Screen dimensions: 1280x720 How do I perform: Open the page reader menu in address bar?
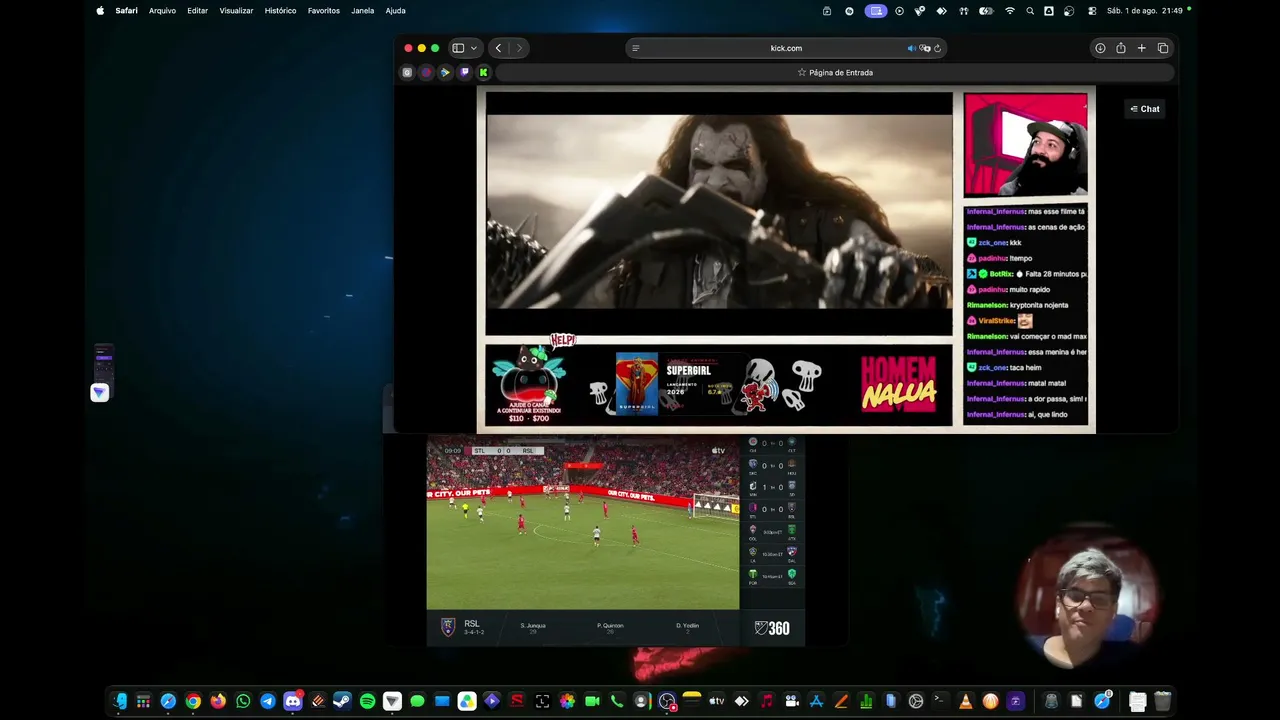pyautogui.click(x=635, y=48)
